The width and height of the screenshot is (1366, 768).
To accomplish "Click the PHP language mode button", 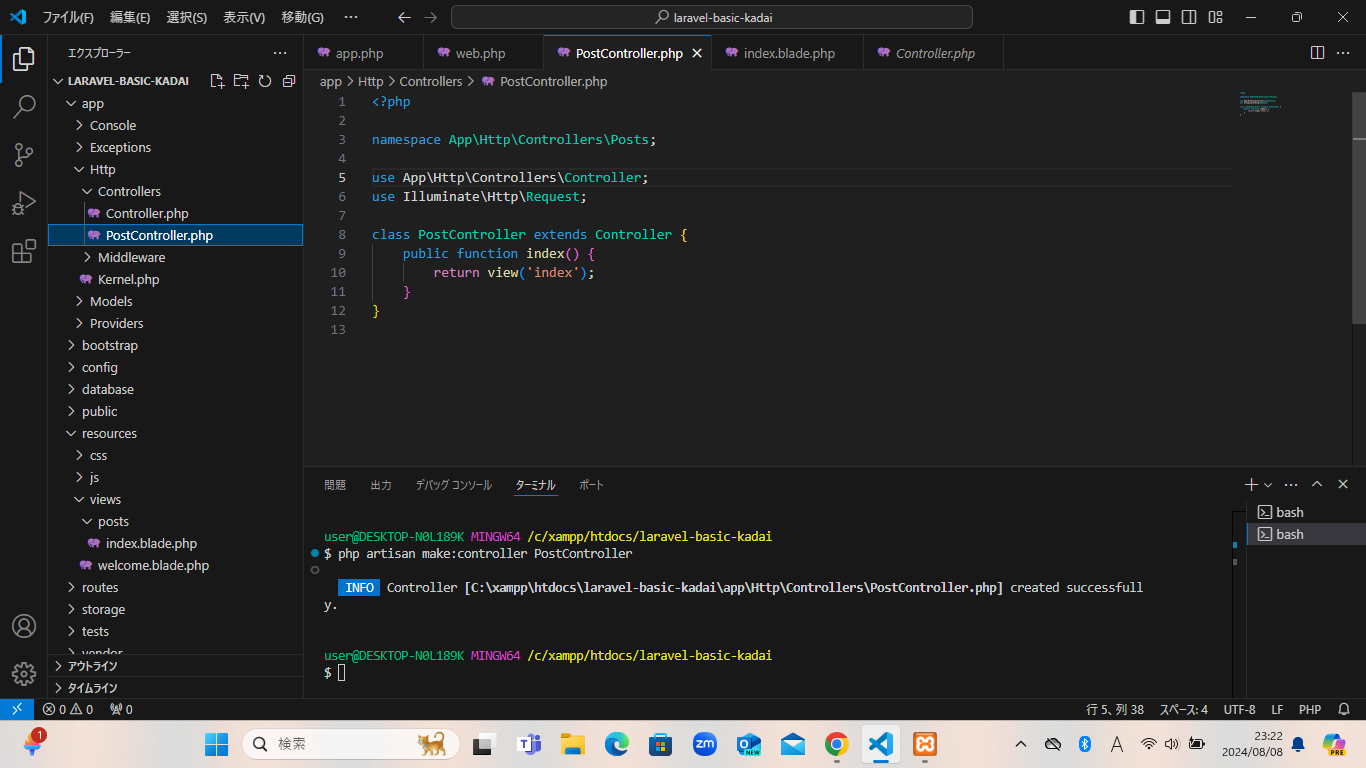I will coord(1310,709).
